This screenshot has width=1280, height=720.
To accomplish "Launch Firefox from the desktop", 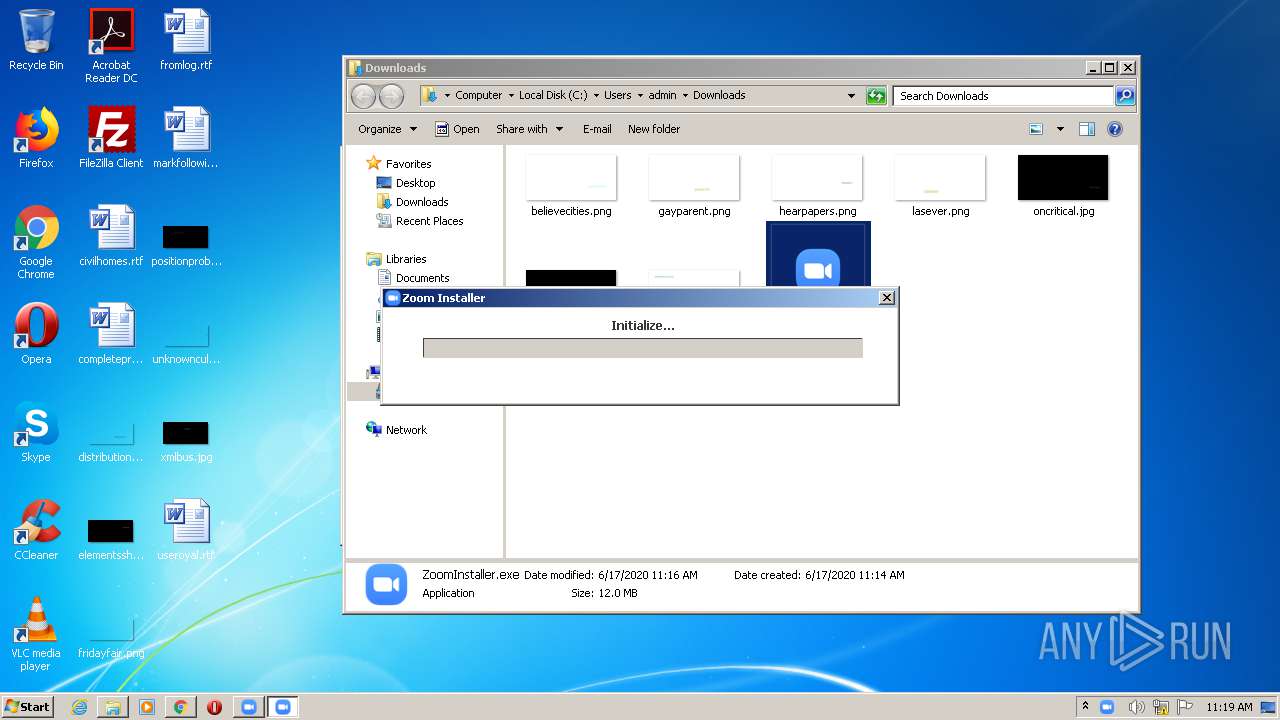I will 36,138.
